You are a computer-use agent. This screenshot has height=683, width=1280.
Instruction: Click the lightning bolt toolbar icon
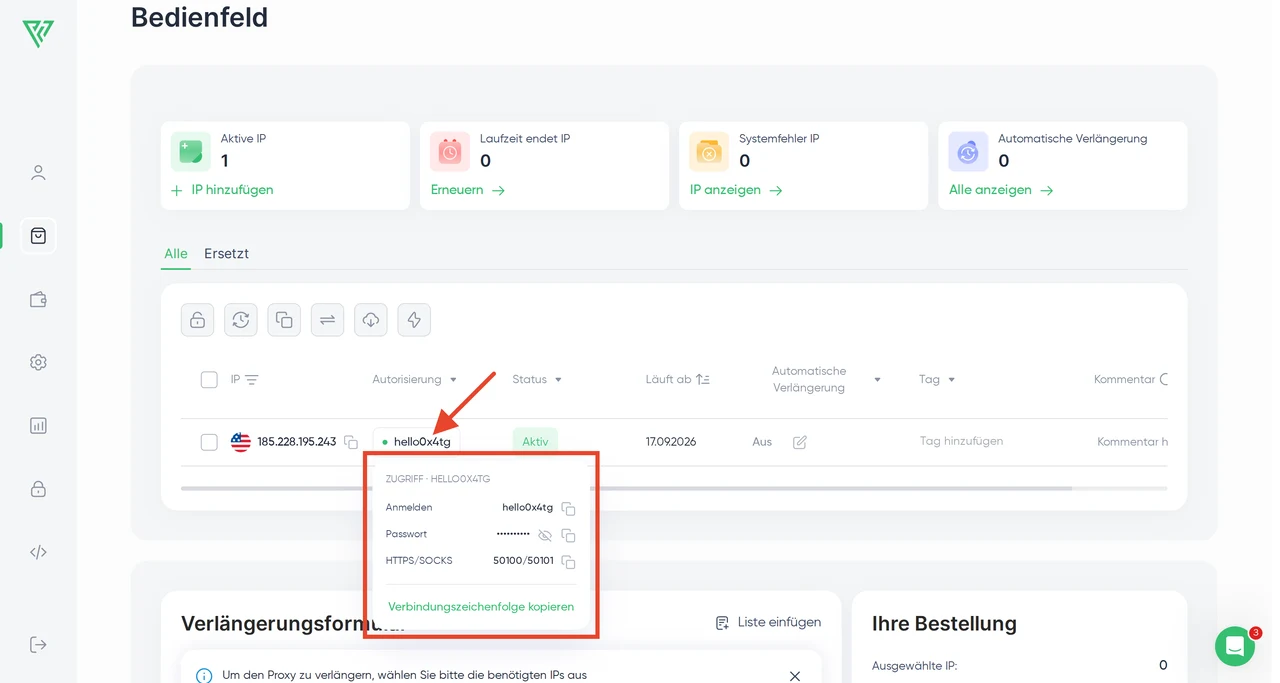coord(414,320)
